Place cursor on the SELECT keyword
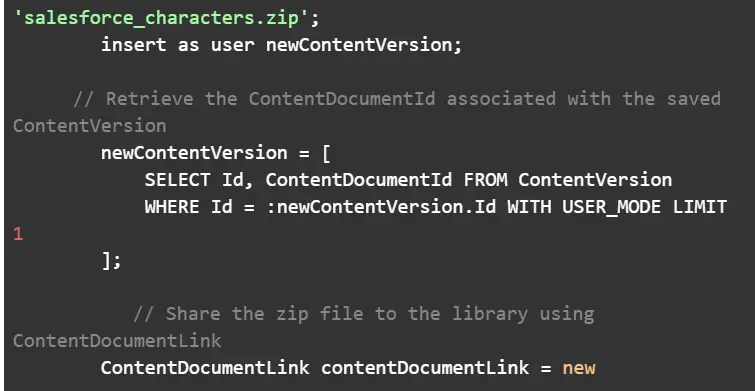Screen dimensions: 755x391 [177, 180]
